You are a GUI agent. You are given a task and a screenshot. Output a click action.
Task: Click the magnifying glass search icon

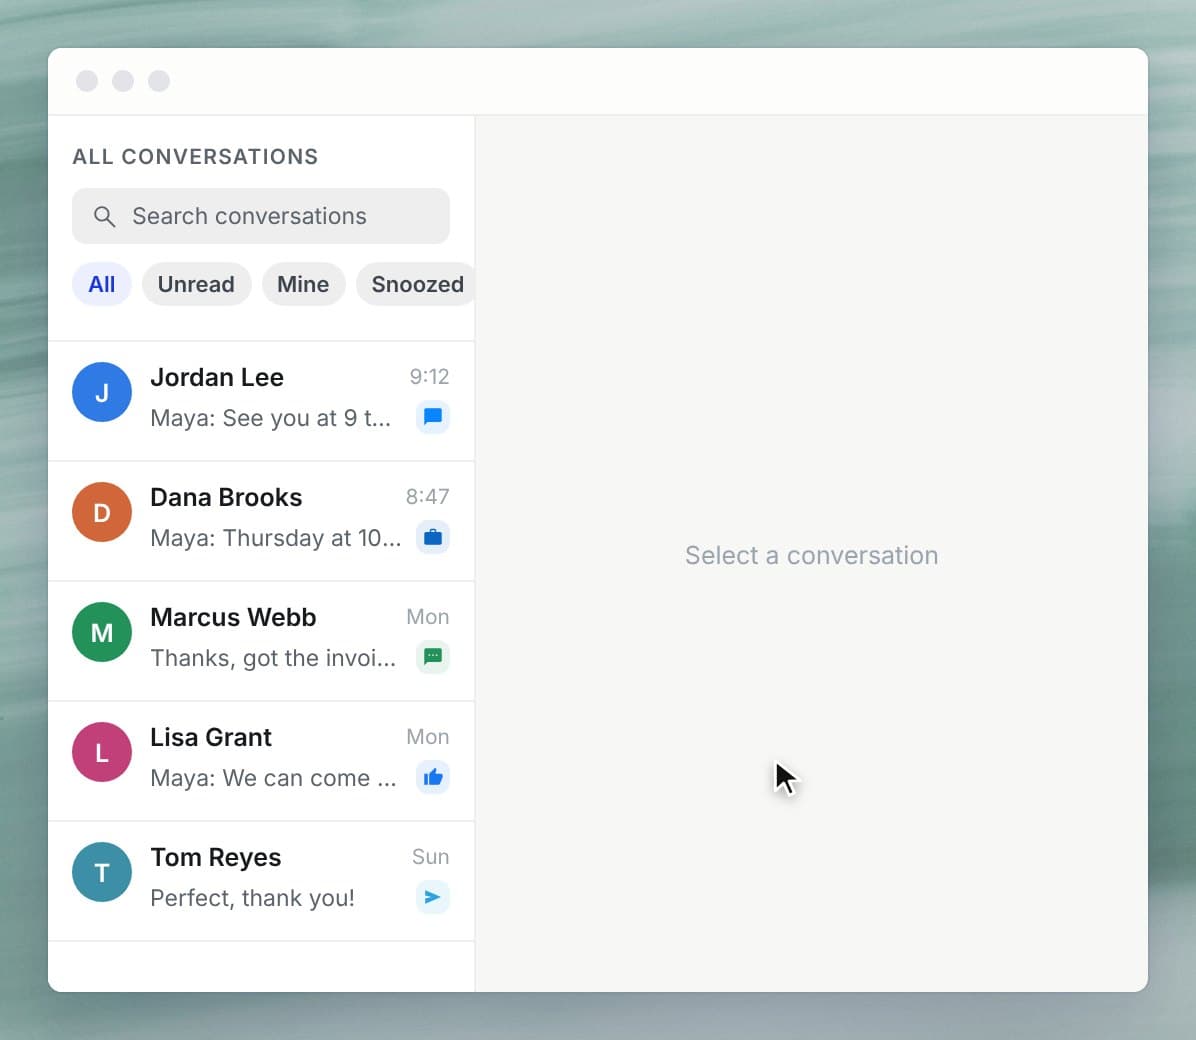[104, 217]
